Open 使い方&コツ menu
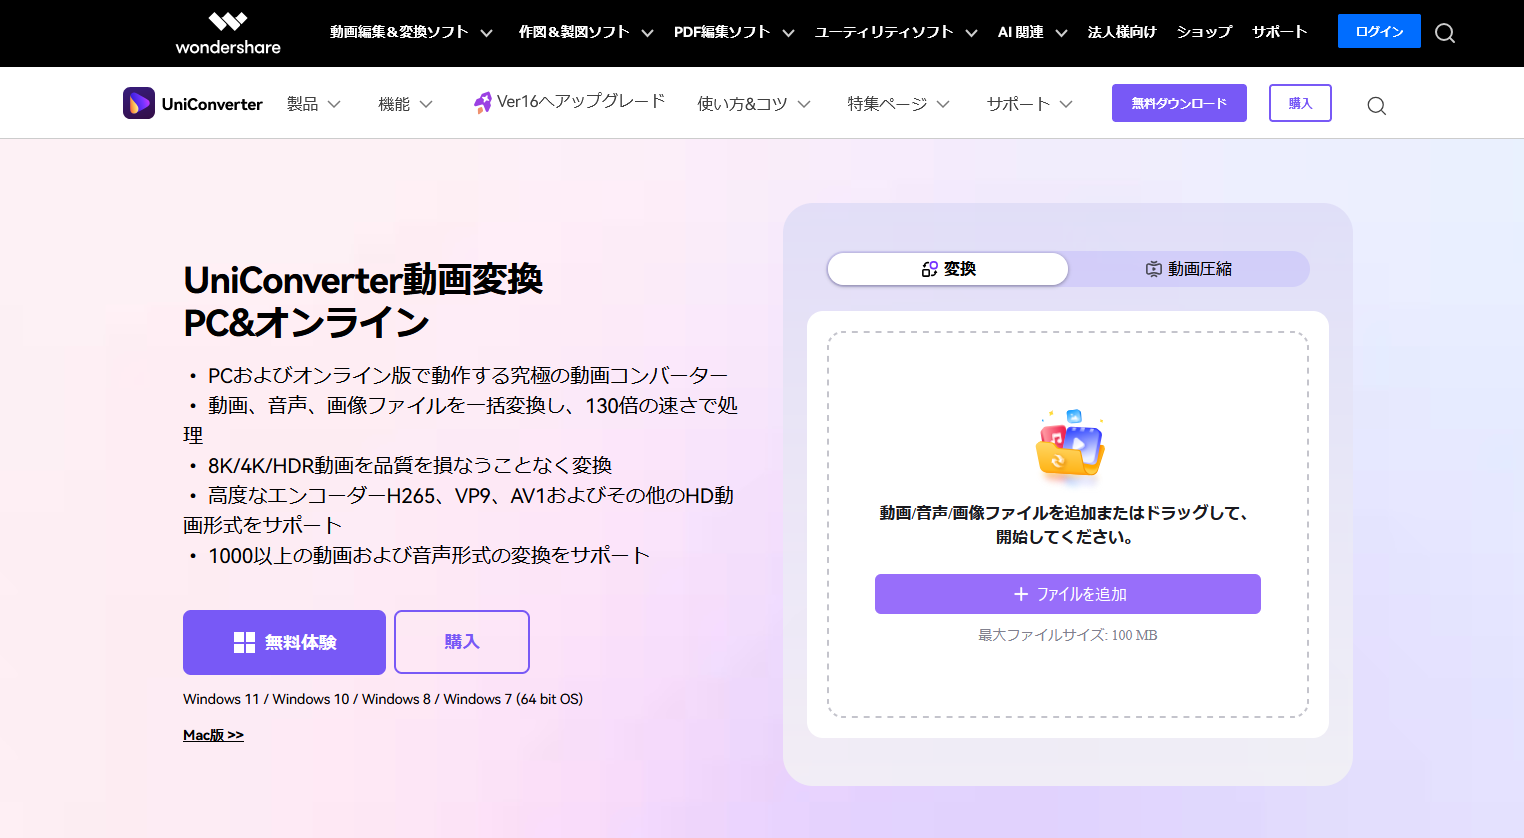This screenshot has height=838, width=1524. (x=742, y=104)
